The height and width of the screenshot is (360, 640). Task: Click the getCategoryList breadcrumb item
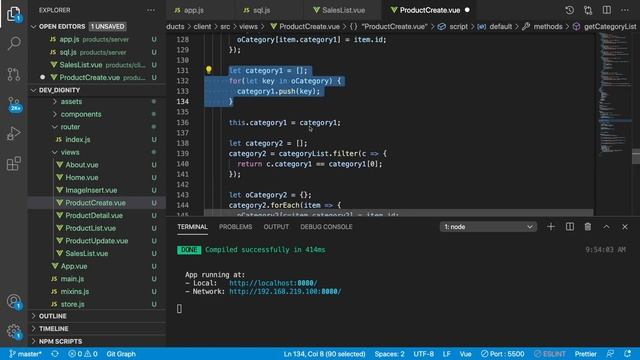click(x=605, y=27)
